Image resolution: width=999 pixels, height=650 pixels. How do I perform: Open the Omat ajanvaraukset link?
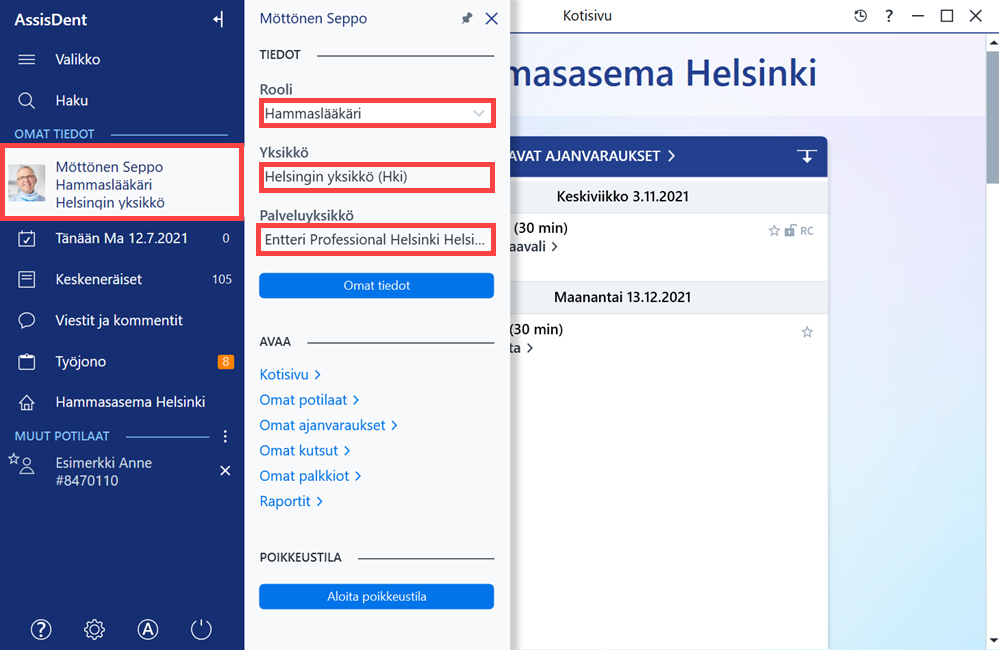(328, 426)
